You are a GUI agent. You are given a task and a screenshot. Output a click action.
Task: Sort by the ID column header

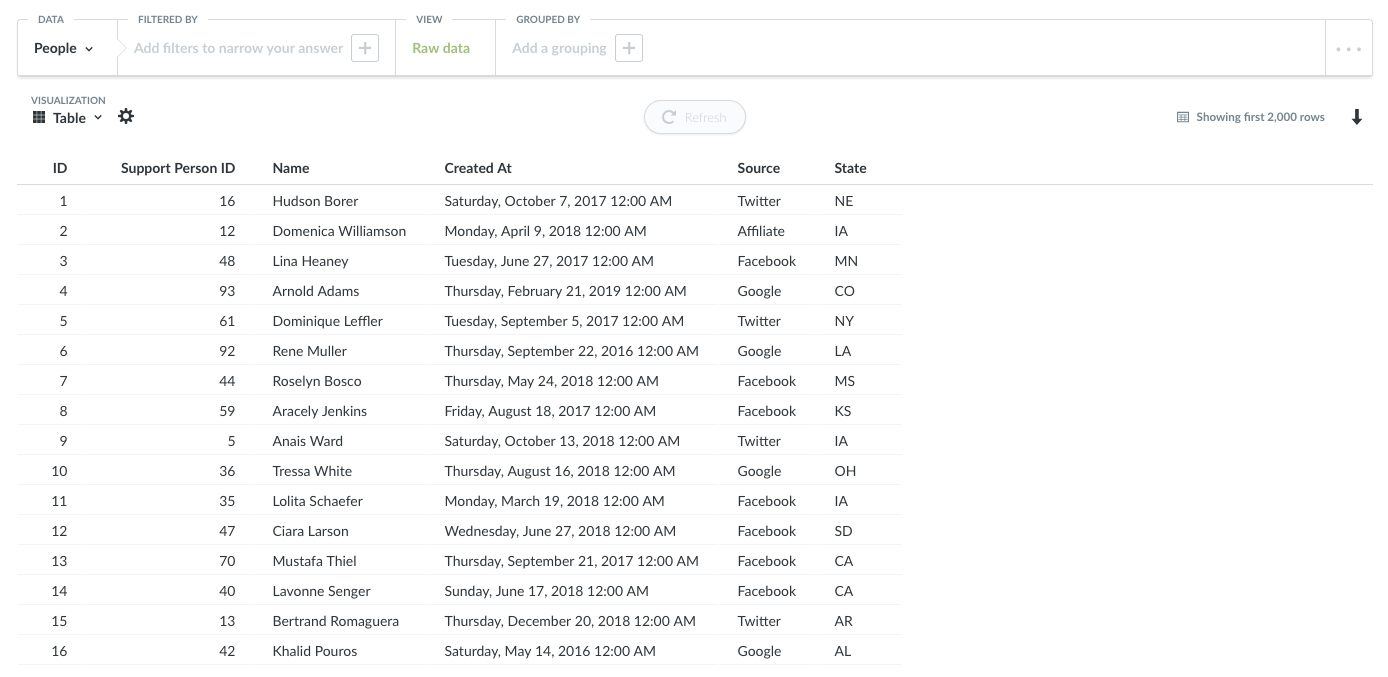pyautogui.click(x=60, y=168)
